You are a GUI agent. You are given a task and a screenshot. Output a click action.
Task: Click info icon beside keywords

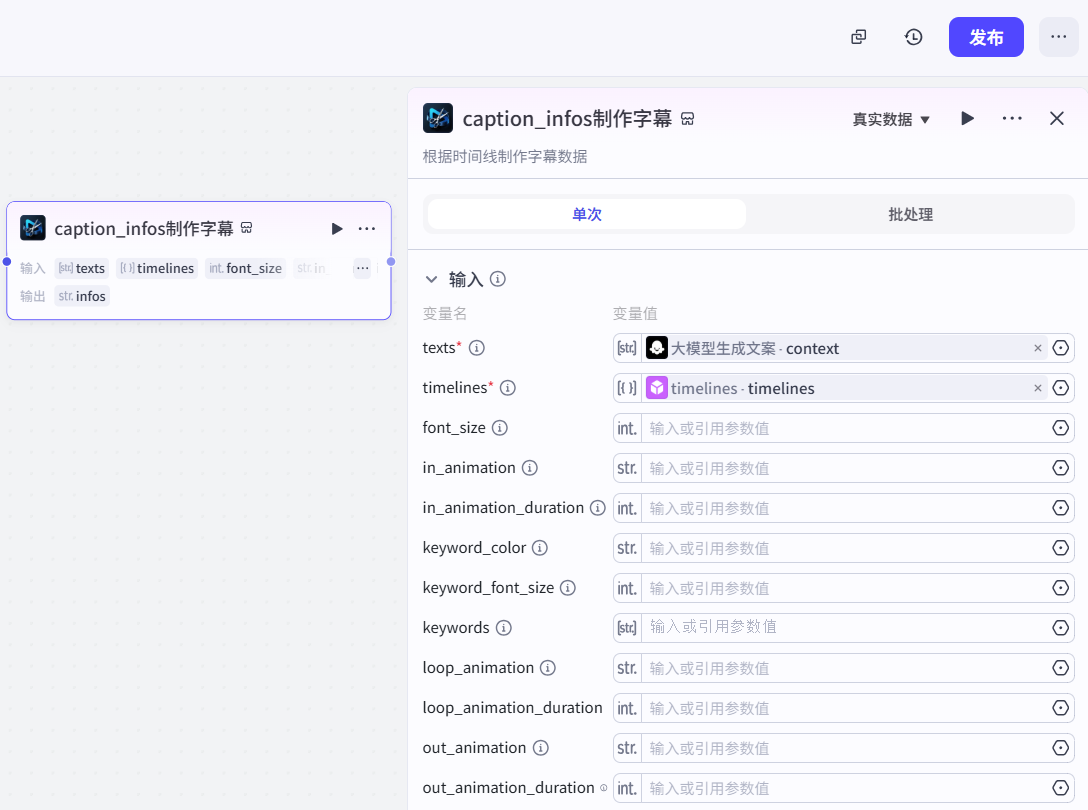[x=504, y=627]
